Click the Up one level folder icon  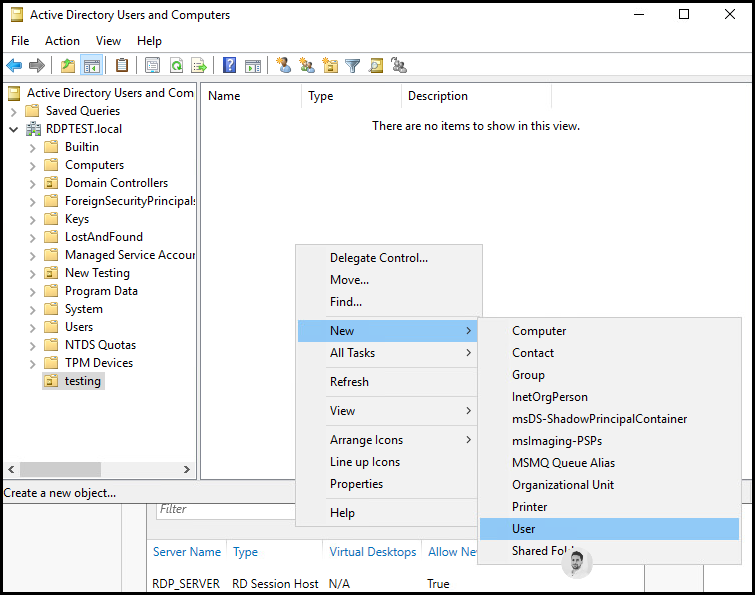coord(68,65)
